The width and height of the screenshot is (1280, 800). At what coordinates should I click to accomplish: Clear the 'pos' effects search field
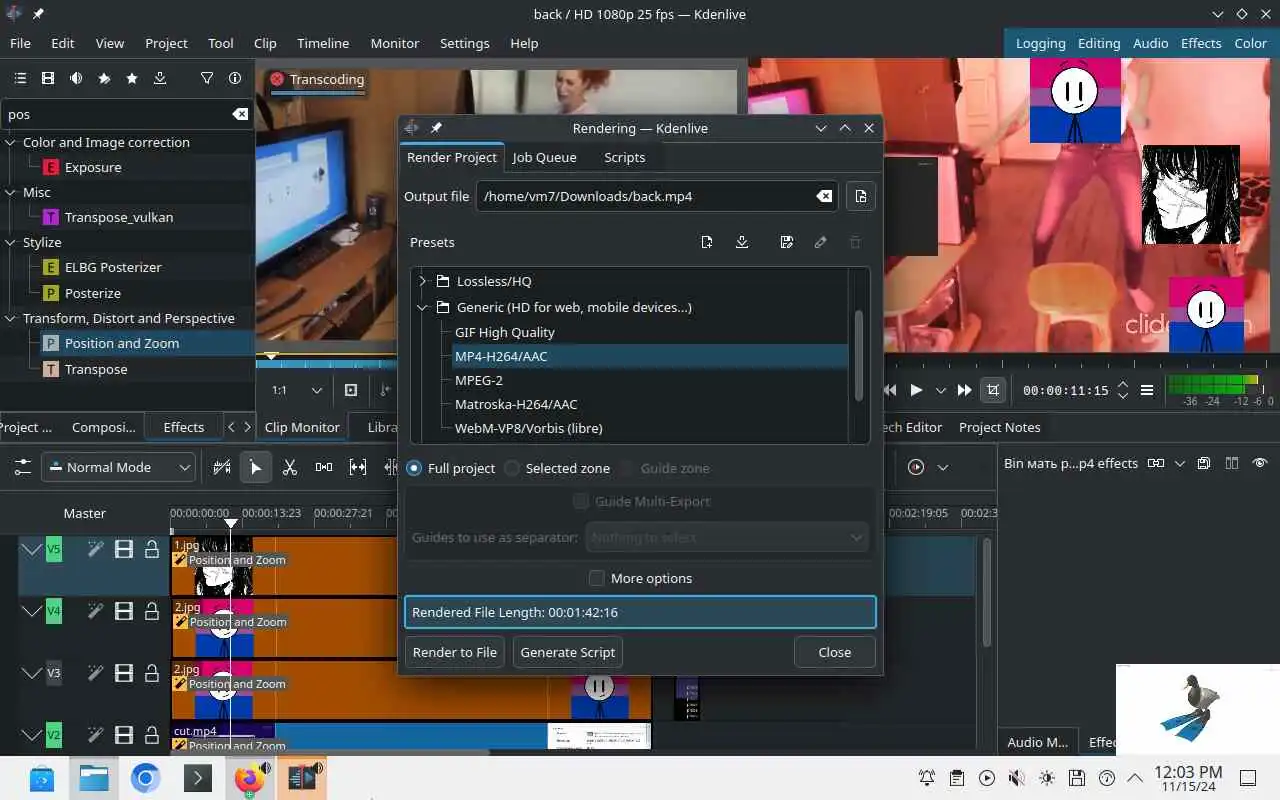click(x=240, y=114)
